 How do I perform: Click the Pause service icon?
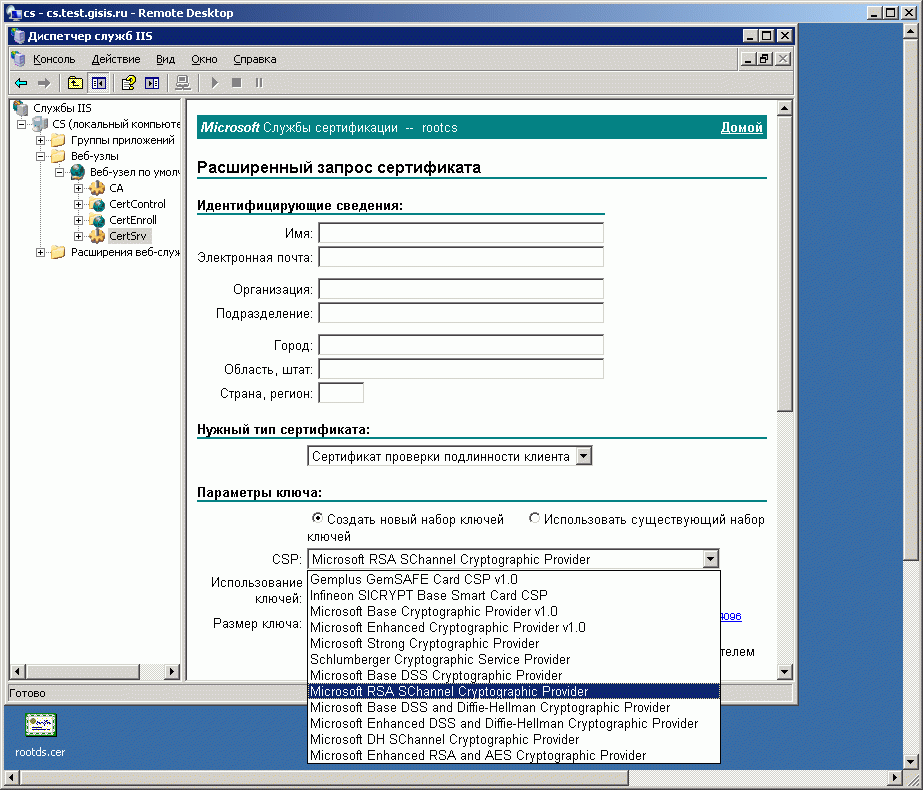pos(259,83)
